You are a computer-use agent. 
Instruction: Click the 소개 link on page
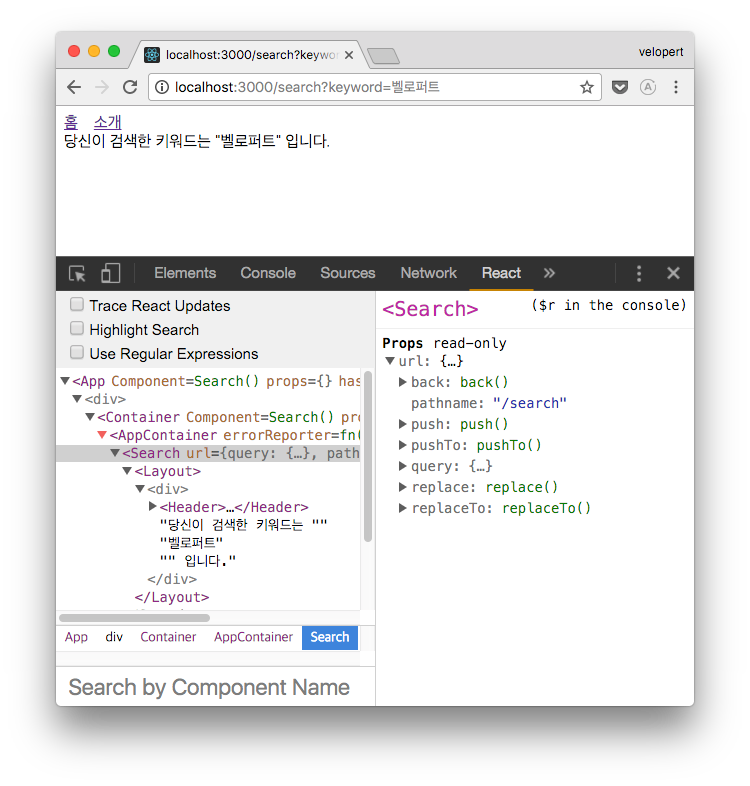107,122
